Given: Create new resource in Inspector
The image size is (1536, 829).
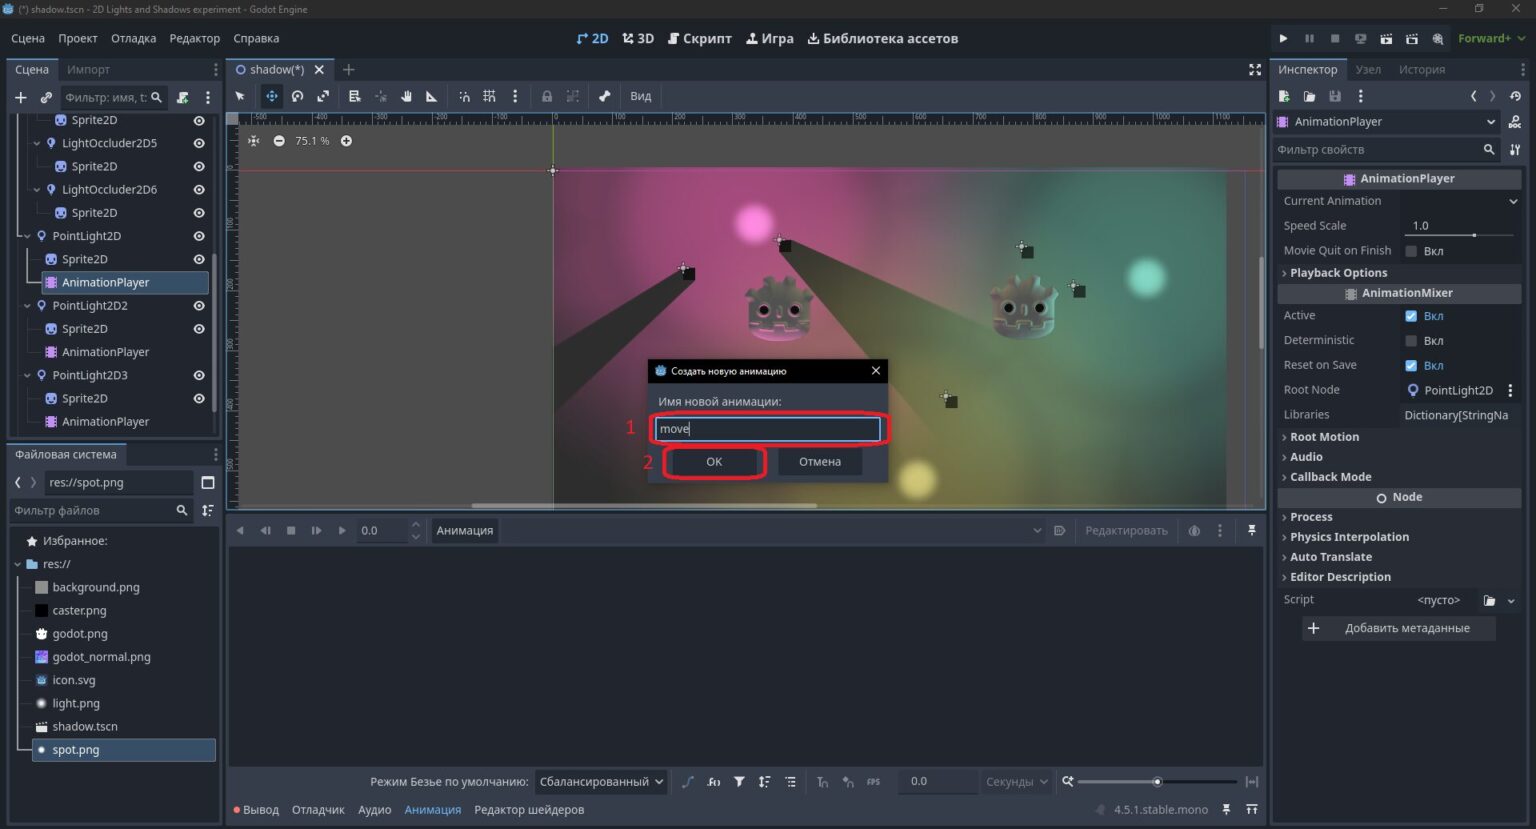Looking at the screenshot, I should coord(1284,96).
